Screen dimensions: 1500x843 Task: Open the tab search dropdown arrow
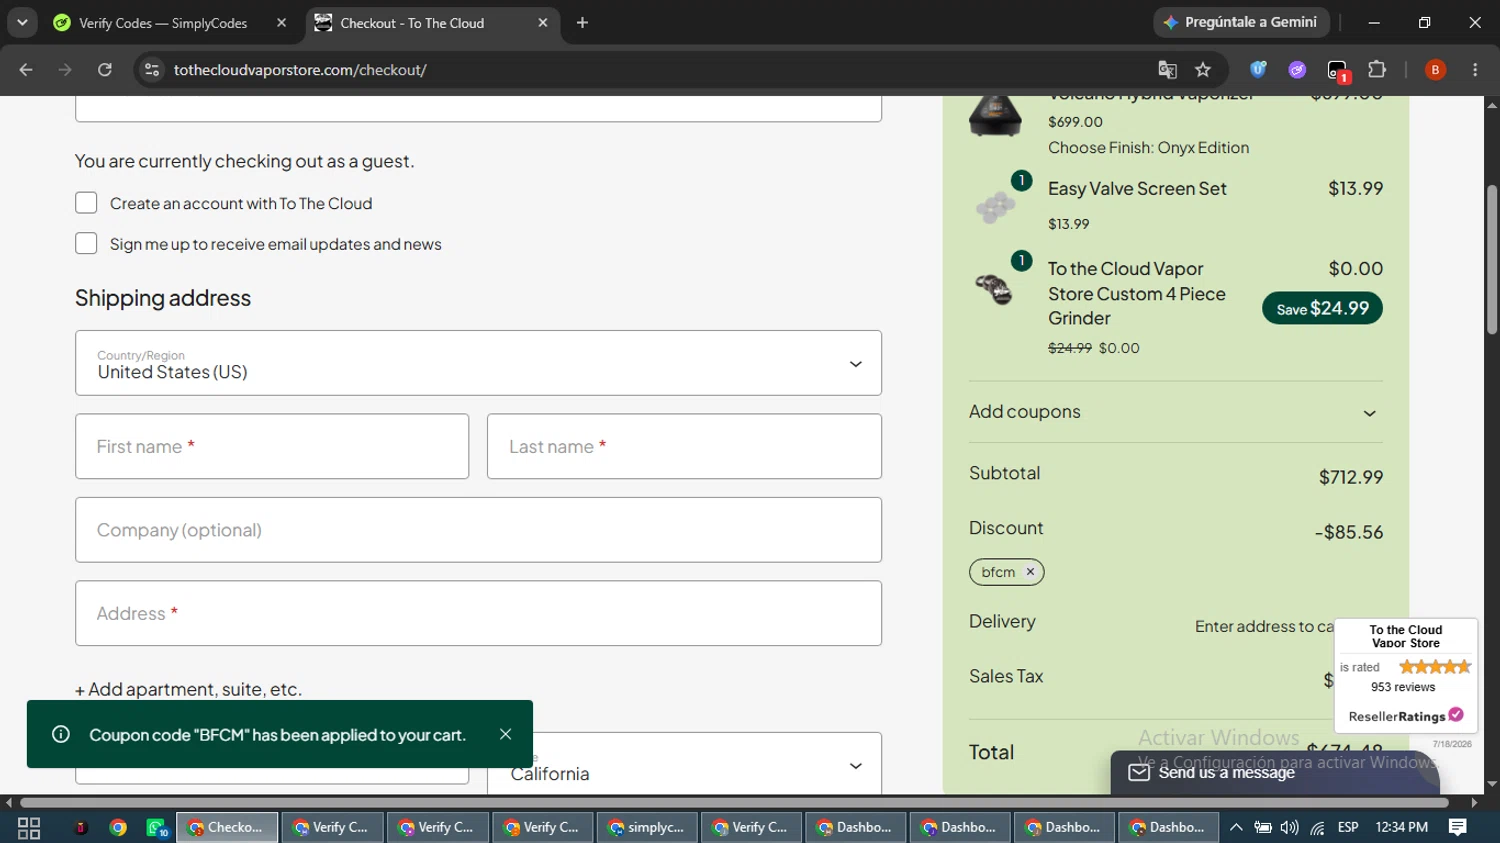pyautogui.click(x=22, y=22)
